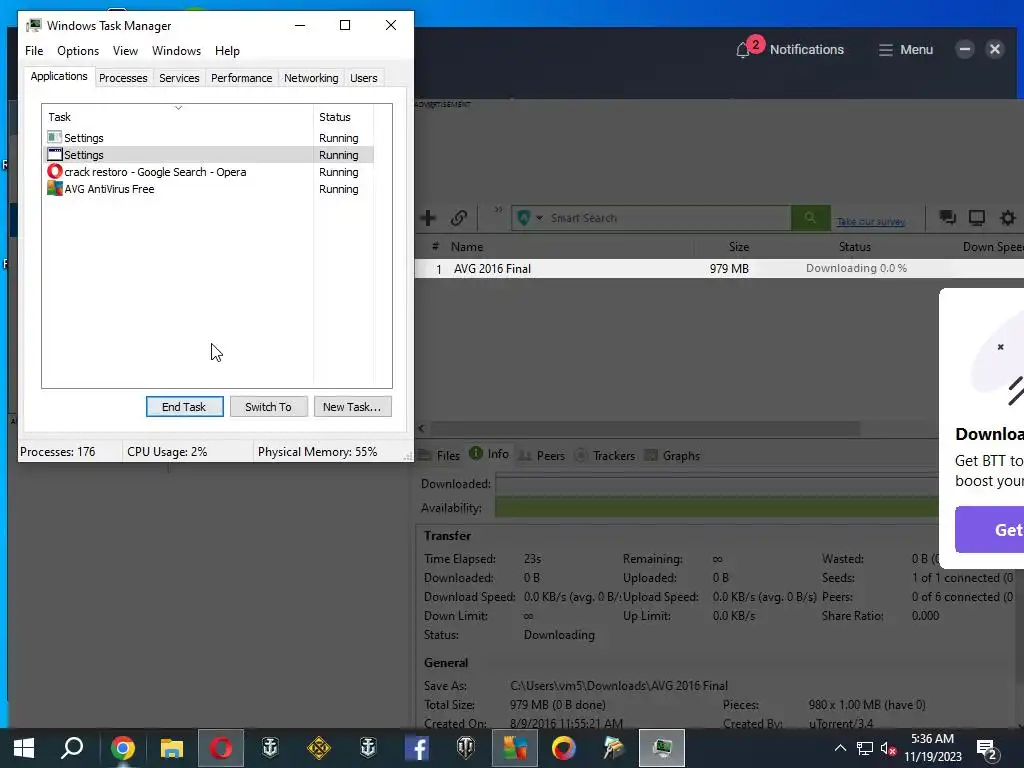Select the AVG AntiVirus Free task row
Screen dimensions: 1024x768
point(208,189)
